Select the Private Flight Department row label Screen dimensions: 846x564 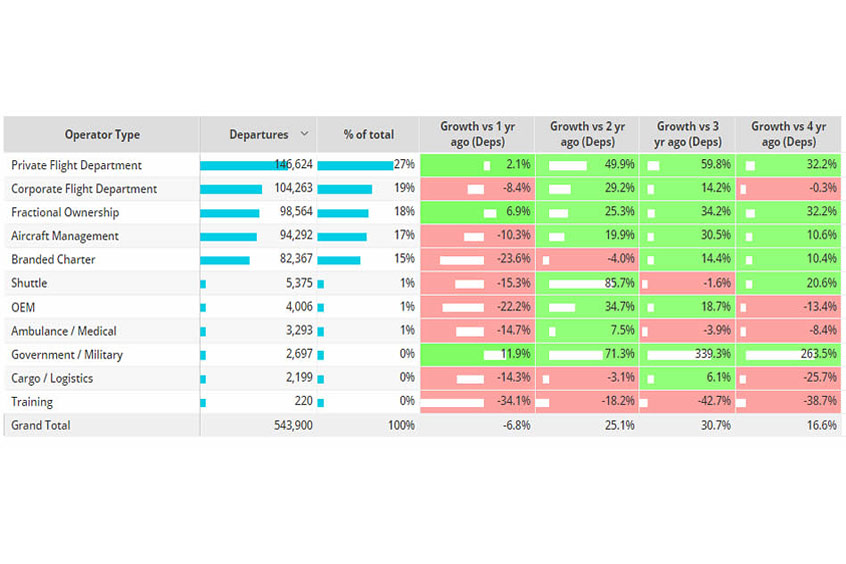pos(76,165)
